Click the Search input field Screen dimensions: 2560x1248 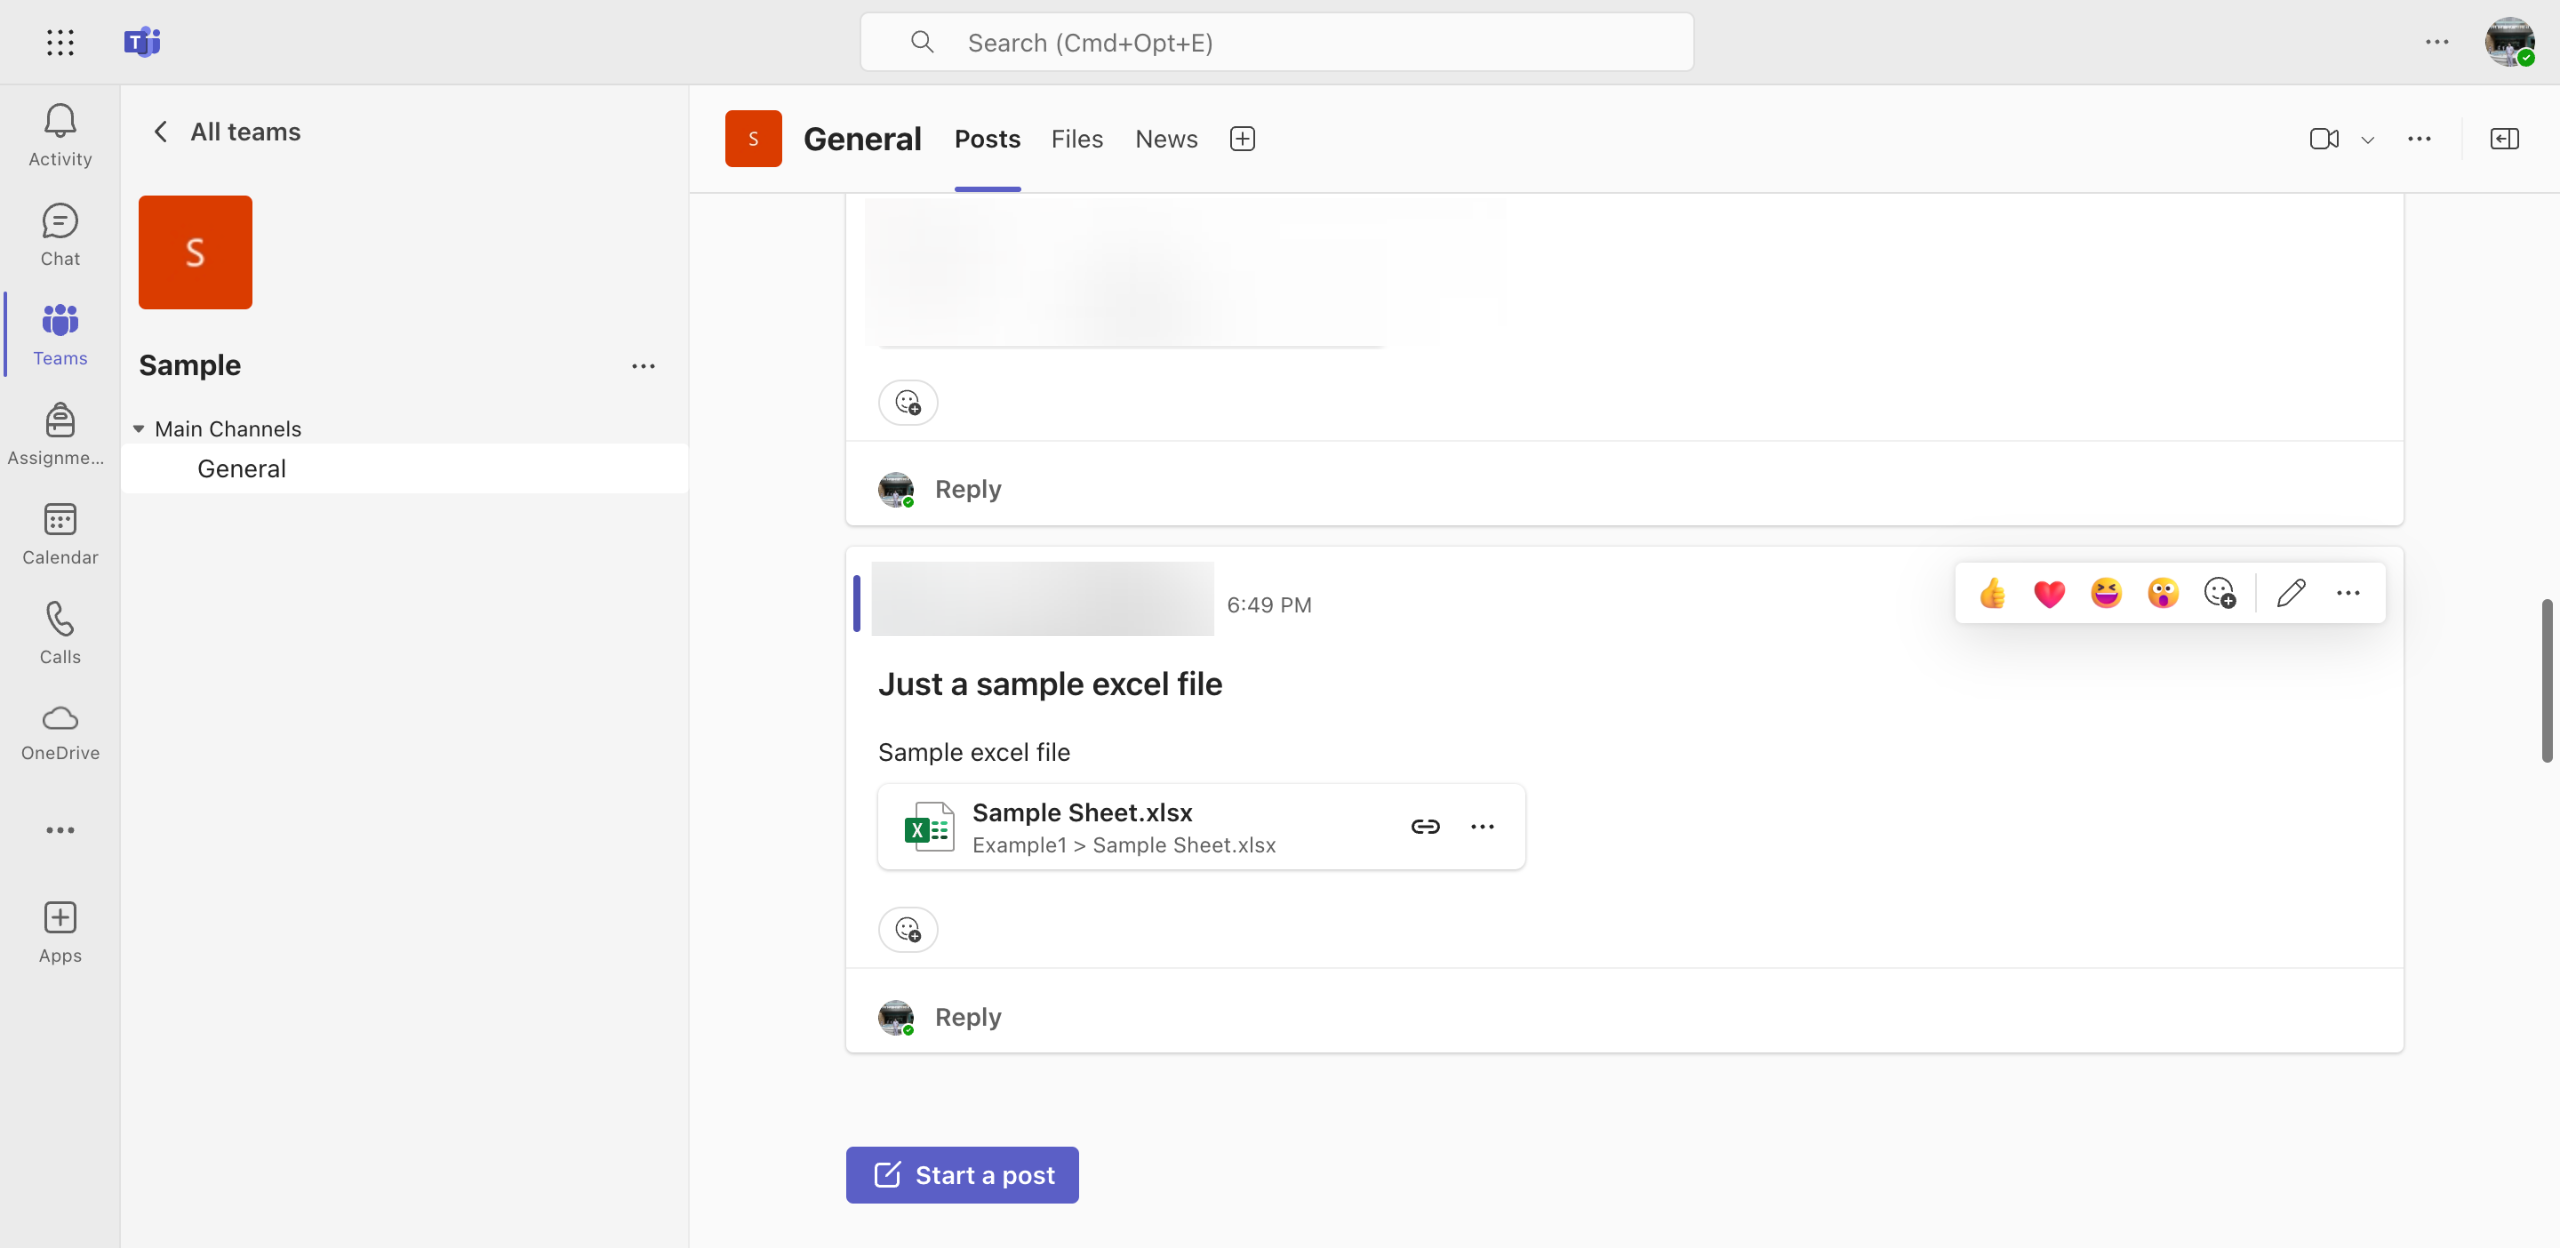pos(1276,42)
